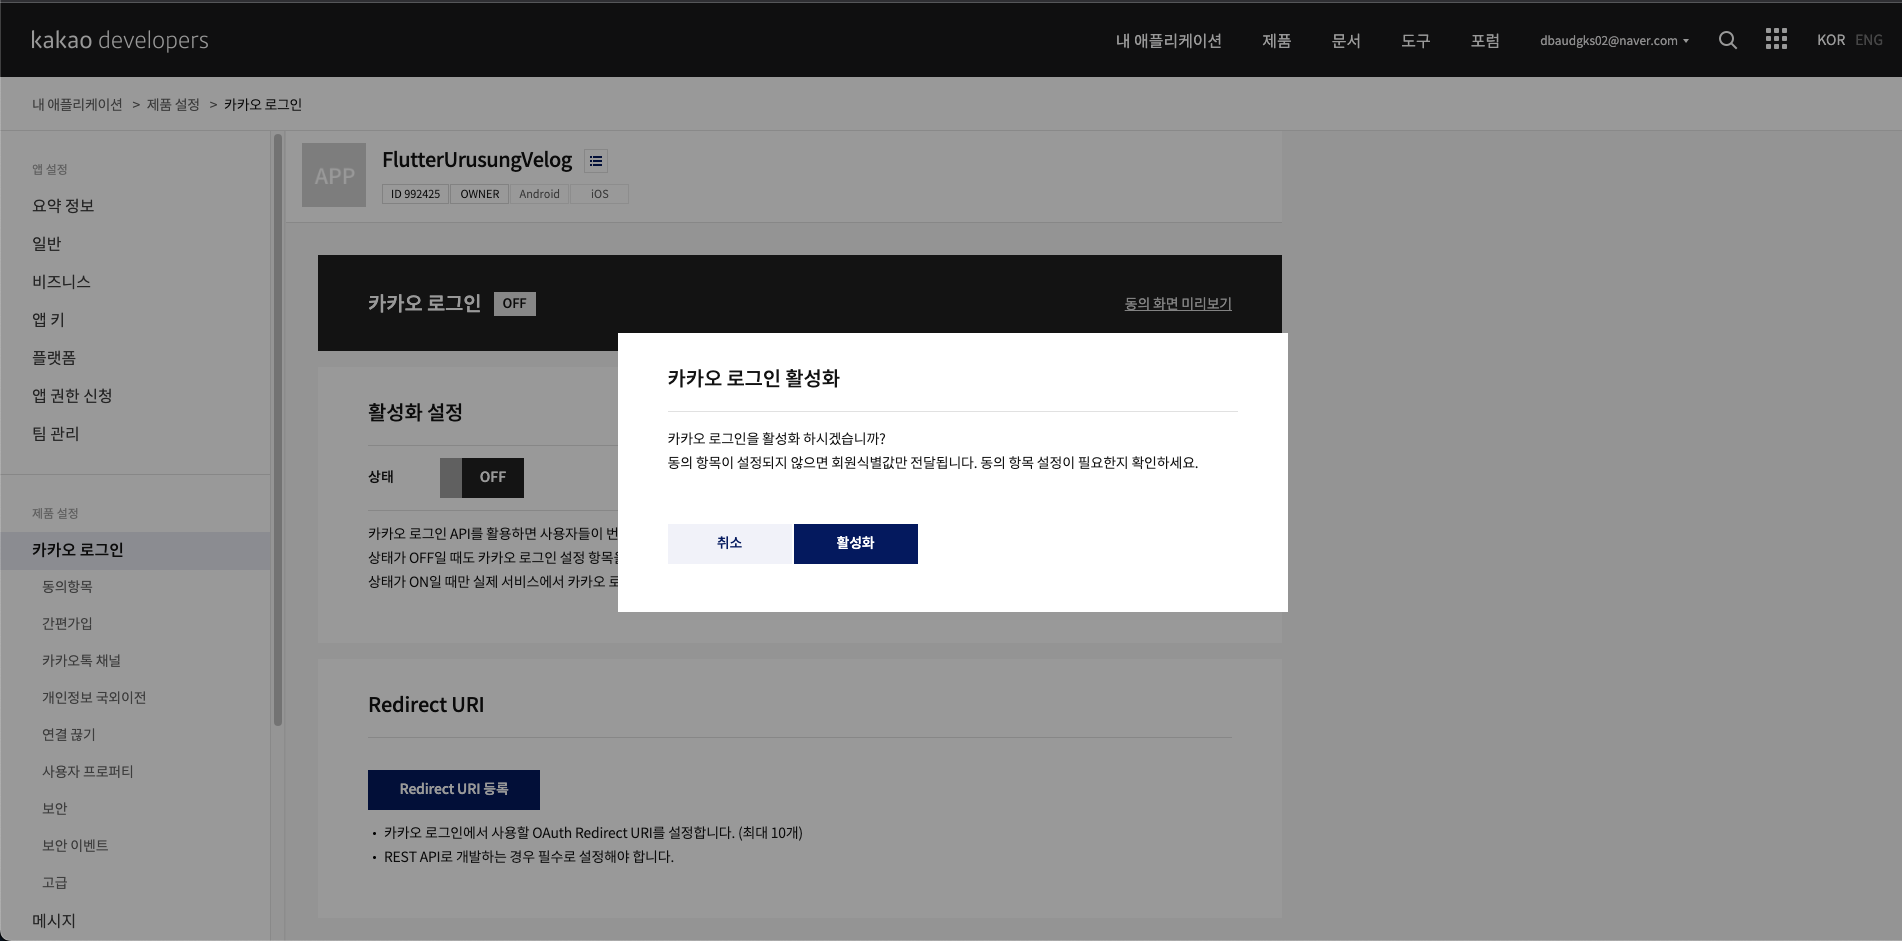Screen dimensions: 1902x941
Task: Select 비즈니스 in the sidebar
Action: 61,281
